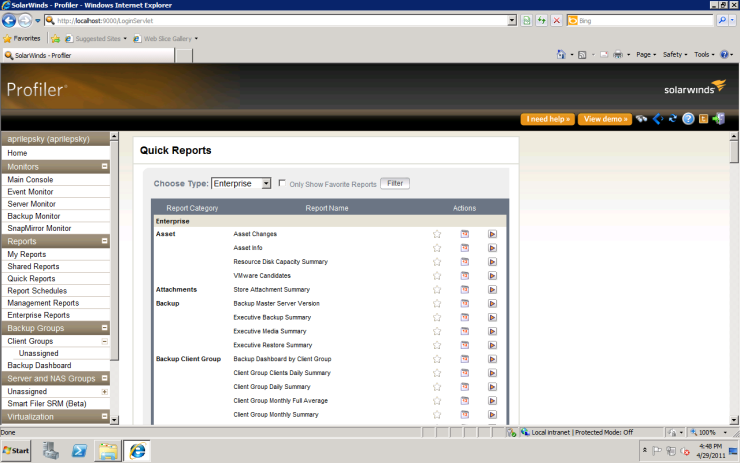
Task: Open the Page menu
Action: (646, 55)
